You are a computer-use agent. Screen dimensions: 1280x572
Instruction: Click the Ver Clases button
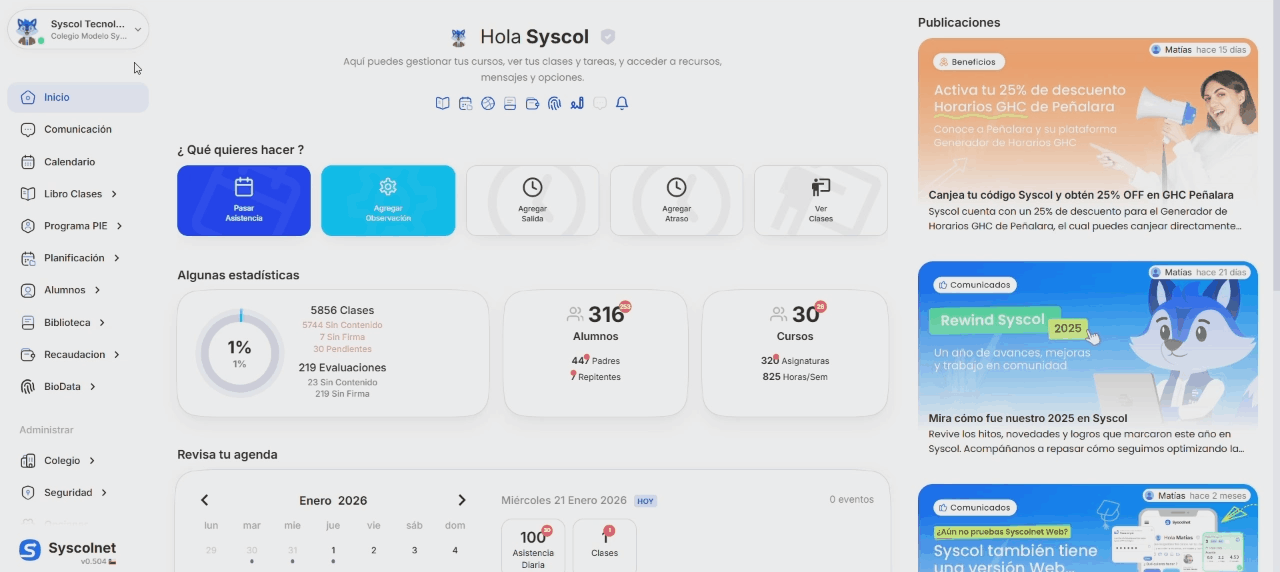(x=821, y=201)
